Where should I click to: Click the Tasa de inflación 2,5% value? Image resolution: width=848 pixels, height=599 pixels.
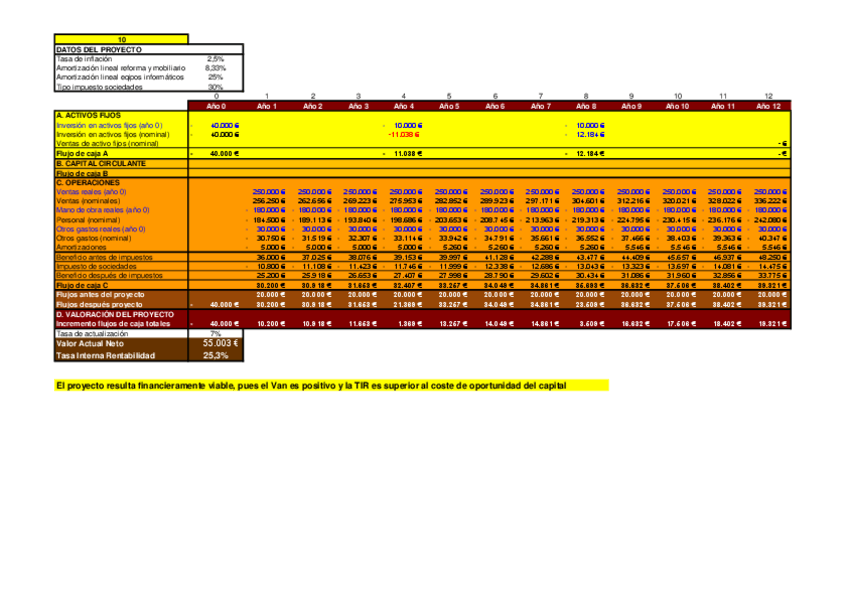[x=215, y=59]
